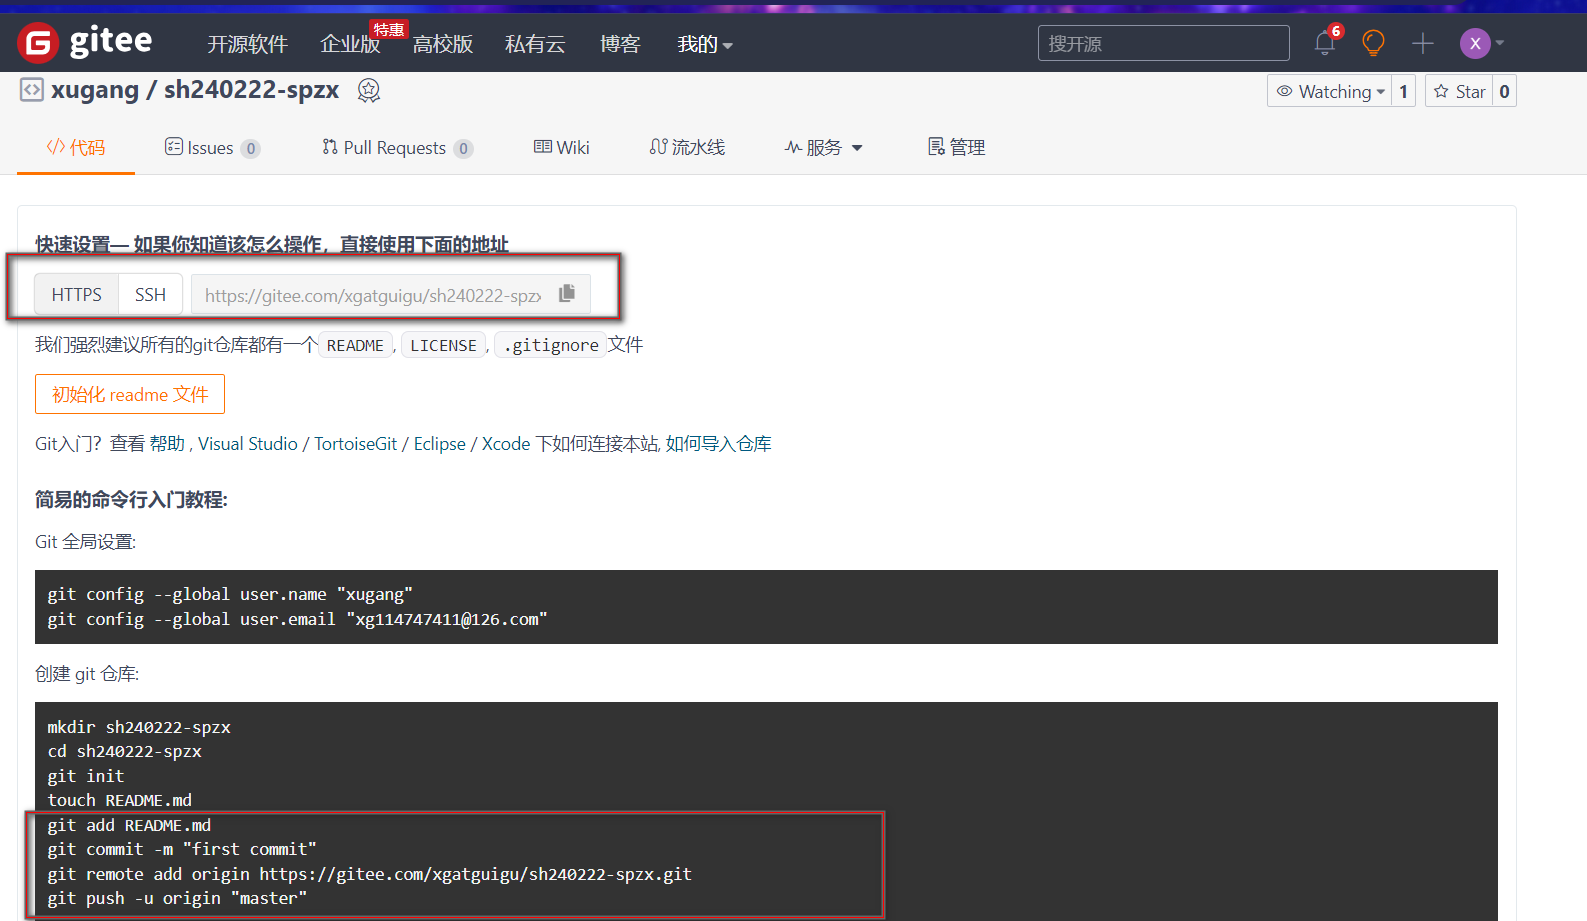The width and height of the screenshot is (1587, 921).
Task: Click the "git add README.md" command line
Action: (129, 825)
